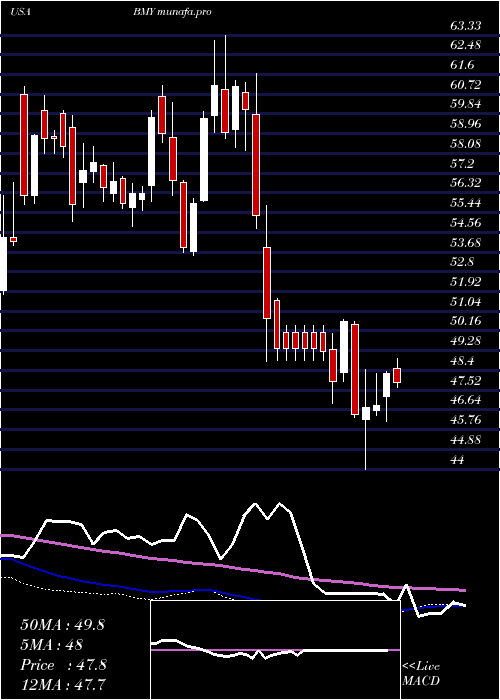Select the 53.68 price axis label

[466, 242]
